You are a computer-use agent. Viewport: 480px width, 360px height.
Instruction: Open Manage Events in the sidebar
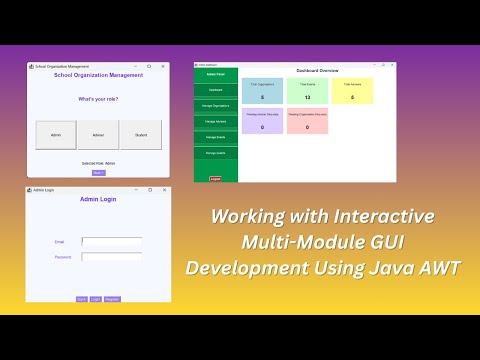pyautogui.click(x=216, y=137)
